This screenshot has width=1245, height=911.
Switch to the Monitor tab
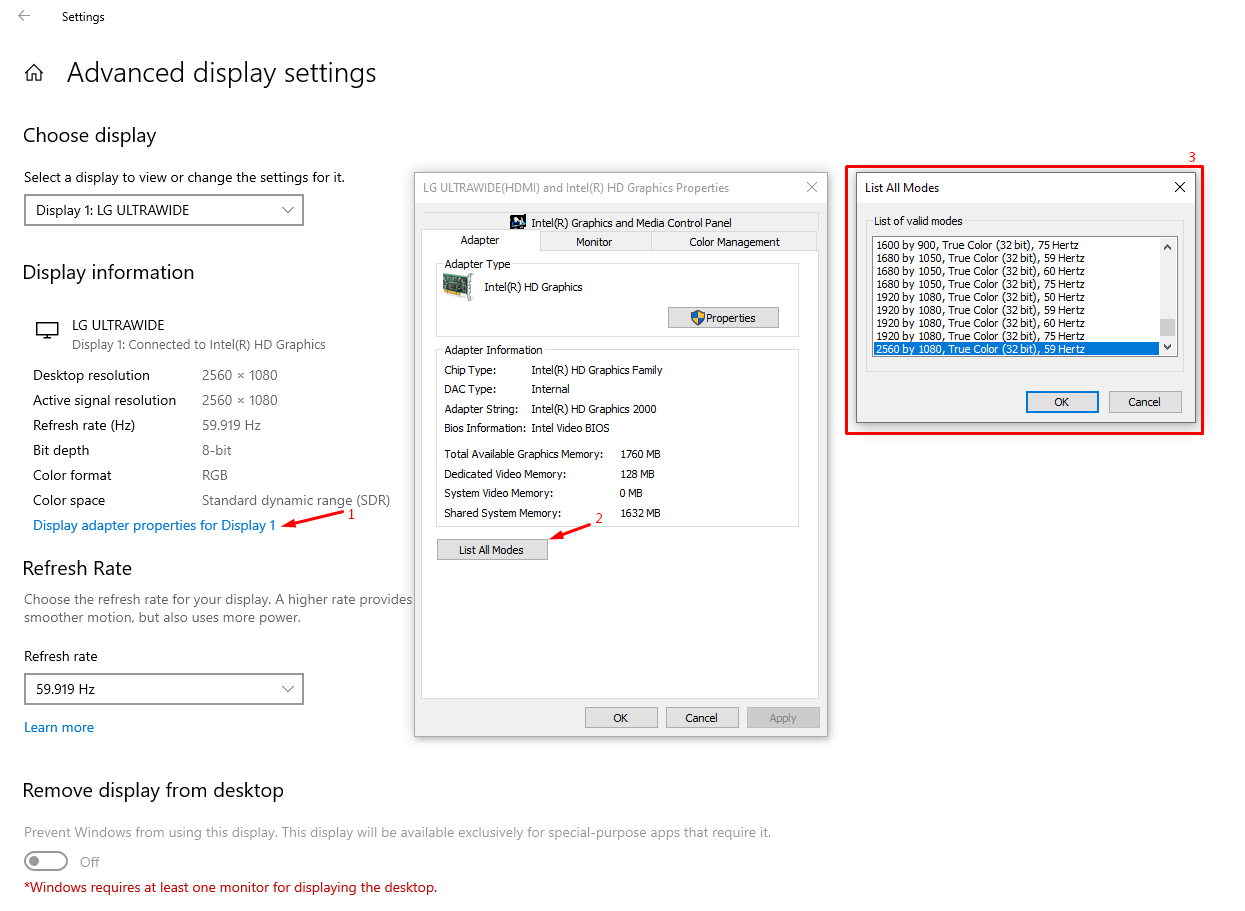[x=594, y=242]
